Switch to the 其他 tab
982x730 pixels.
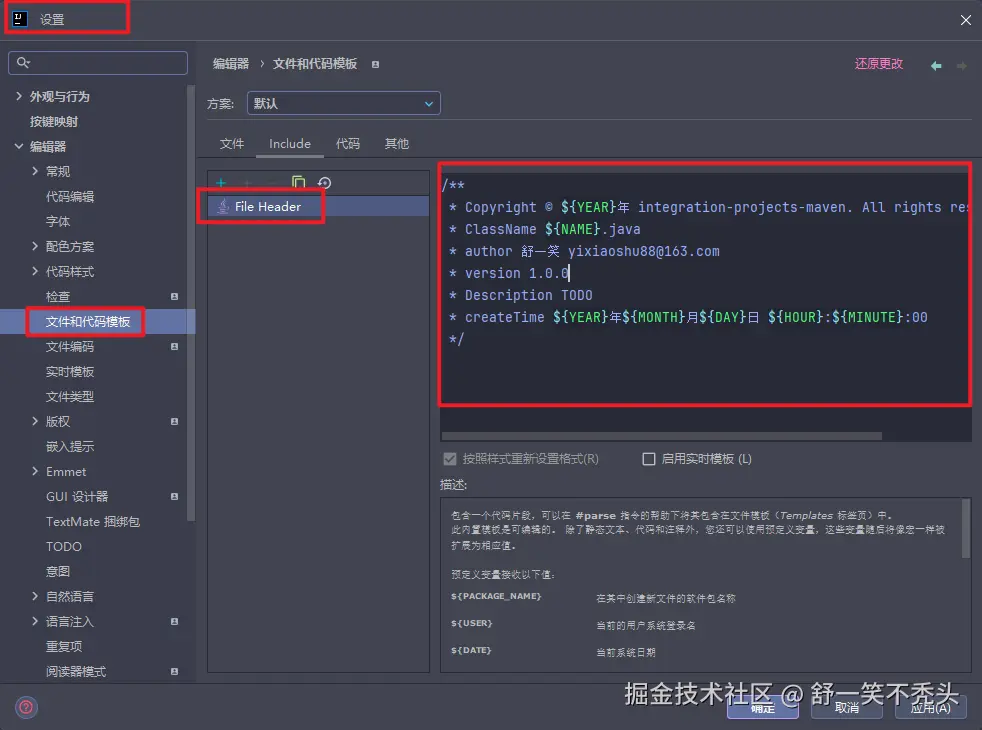pos(396,143)
